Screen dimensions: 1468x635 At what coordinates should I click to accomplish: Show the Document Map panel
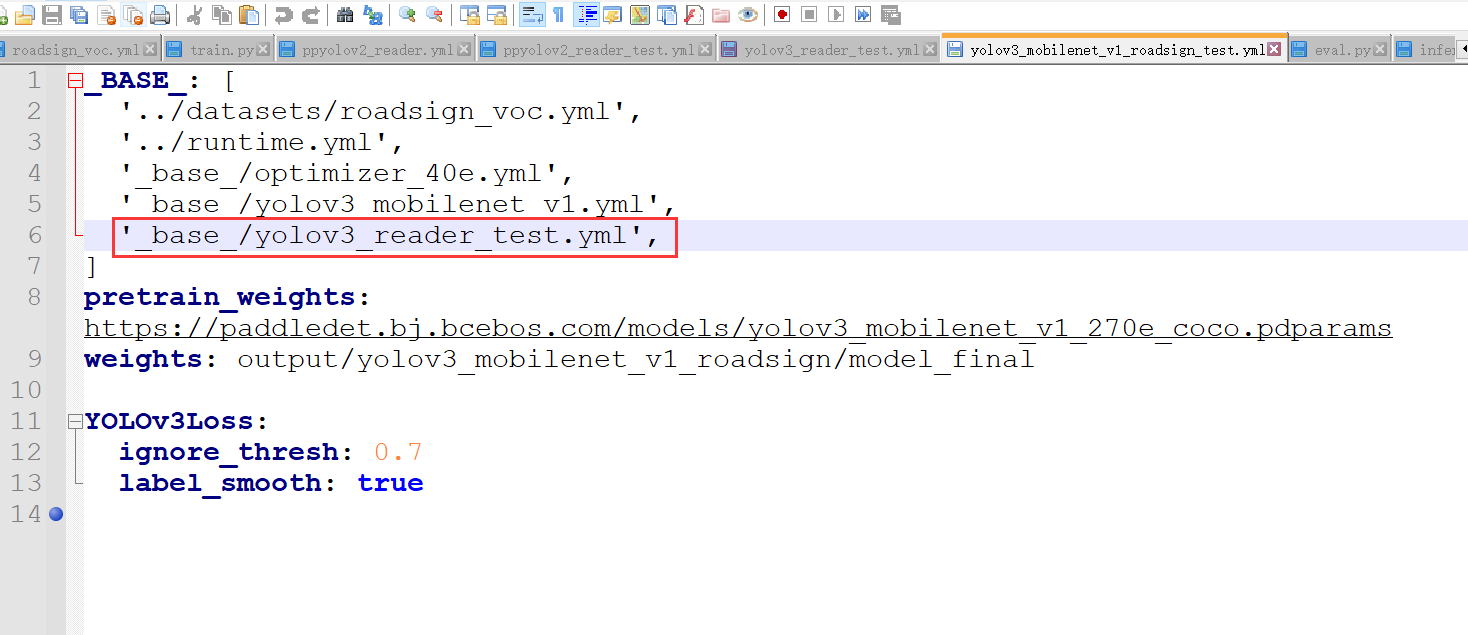pyautogui.click(x=640, y=15)
